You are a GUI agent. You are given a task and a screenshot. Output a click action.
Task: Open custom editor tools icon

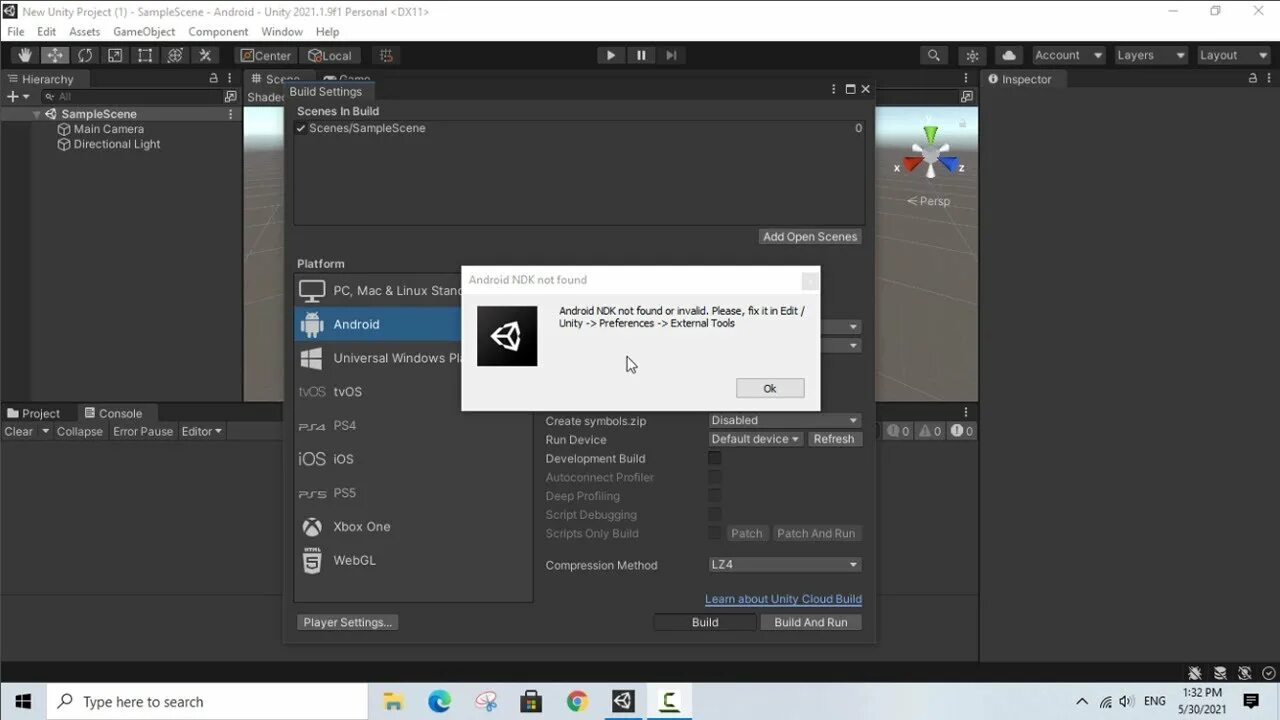tap(205, 55)
